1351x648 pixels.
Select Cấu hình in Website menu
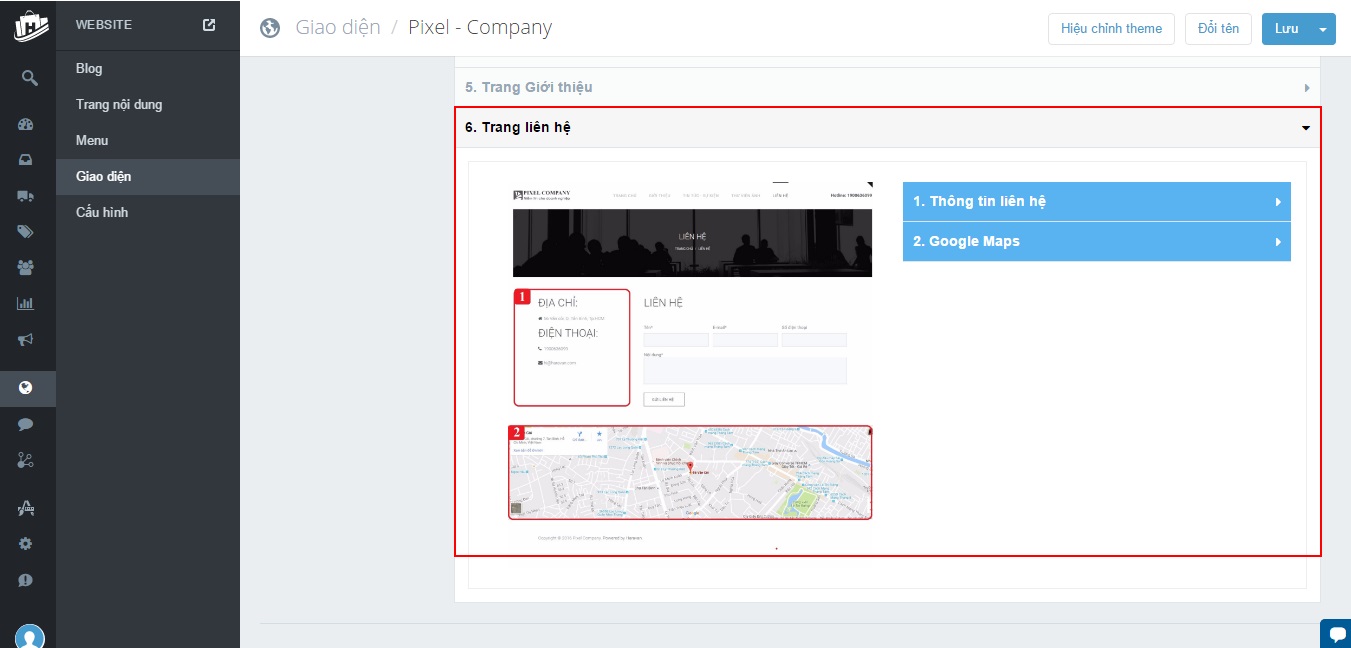coord(102,212)
